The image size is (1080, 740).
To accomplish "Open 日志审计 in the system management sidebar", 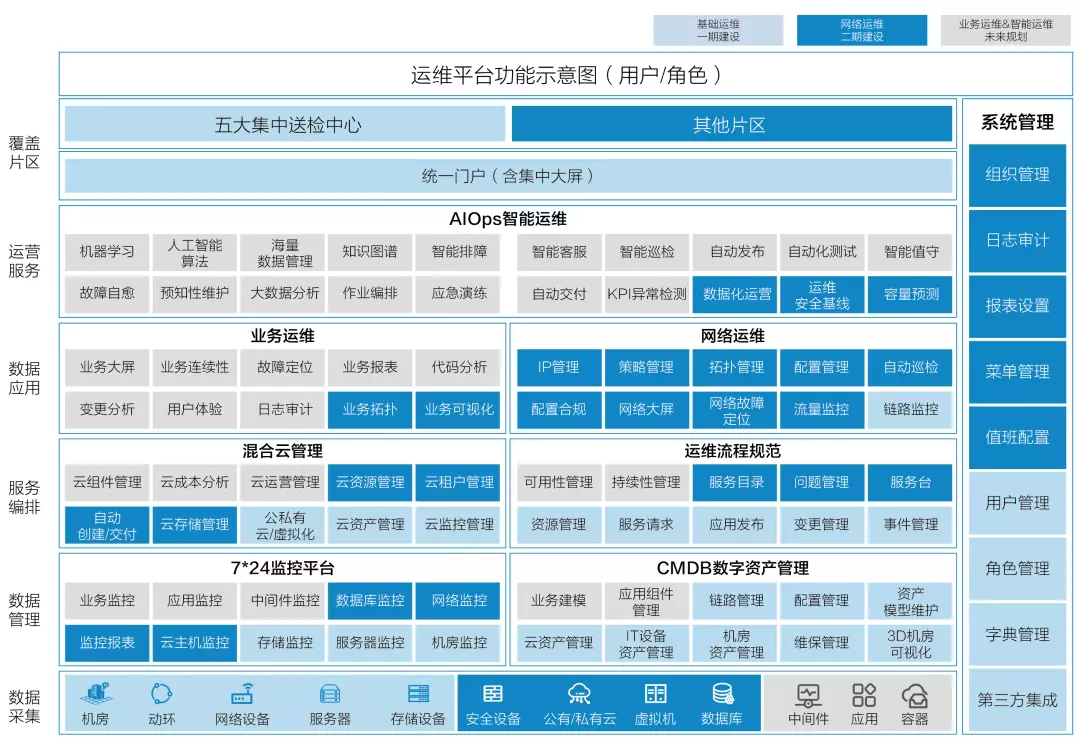I will [x=1017, y=241].
